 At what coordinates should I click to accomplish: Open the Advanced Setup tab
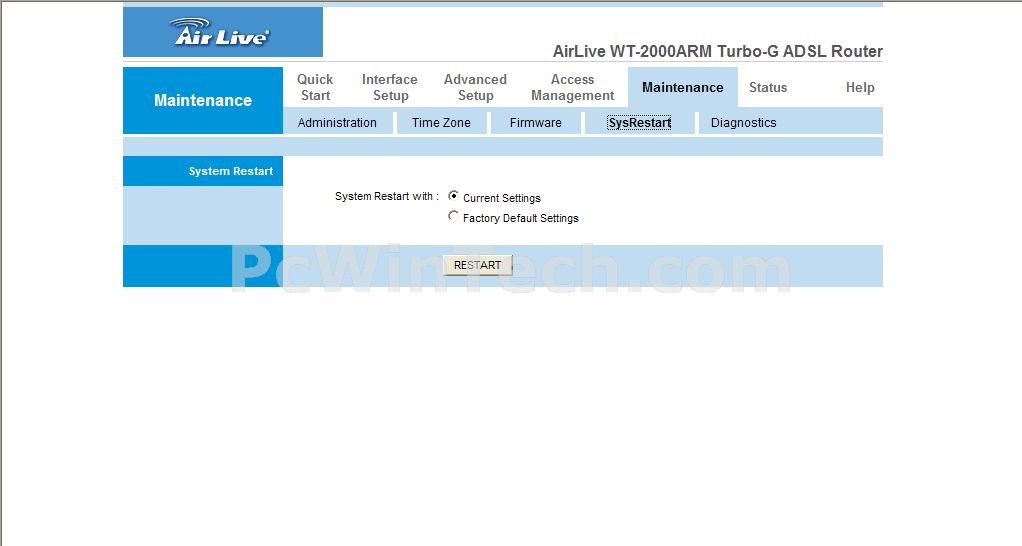coord(475,87)
